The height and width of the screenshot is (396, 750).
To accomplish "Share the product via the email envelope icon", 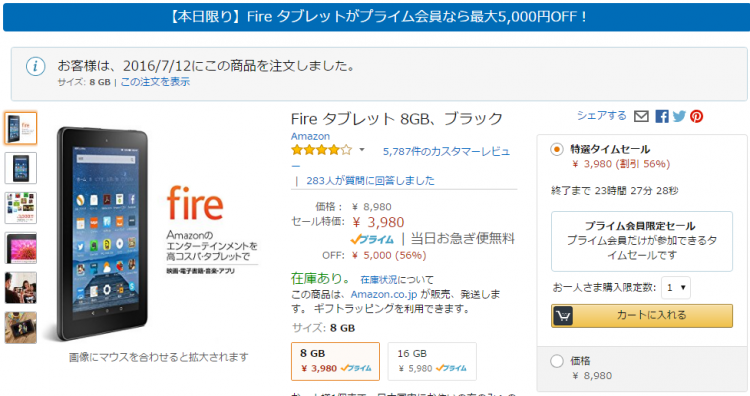I will click(x=641, y=116).
